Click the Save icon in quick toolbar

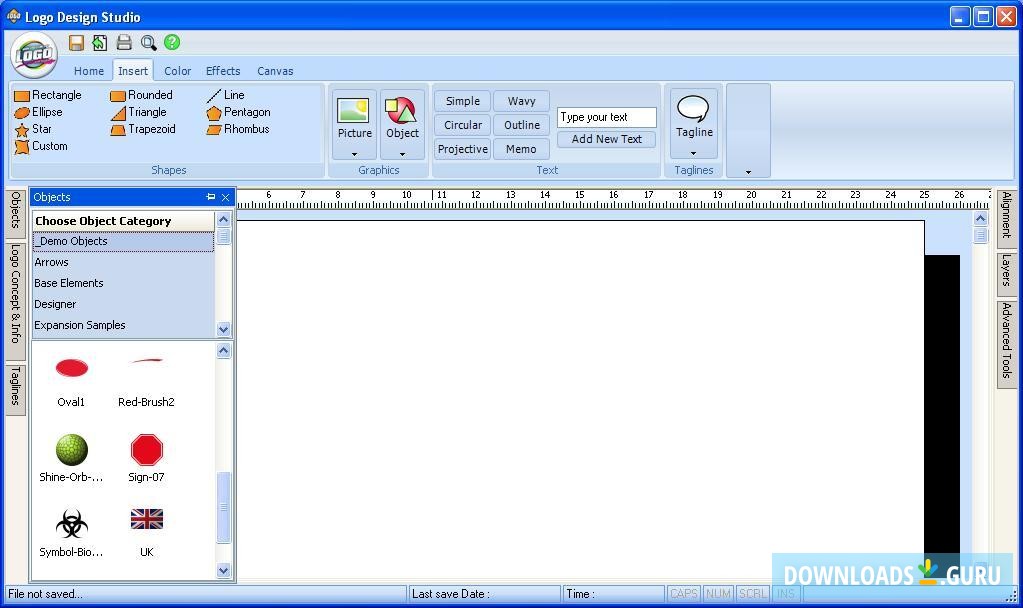(x=76, y=43)
